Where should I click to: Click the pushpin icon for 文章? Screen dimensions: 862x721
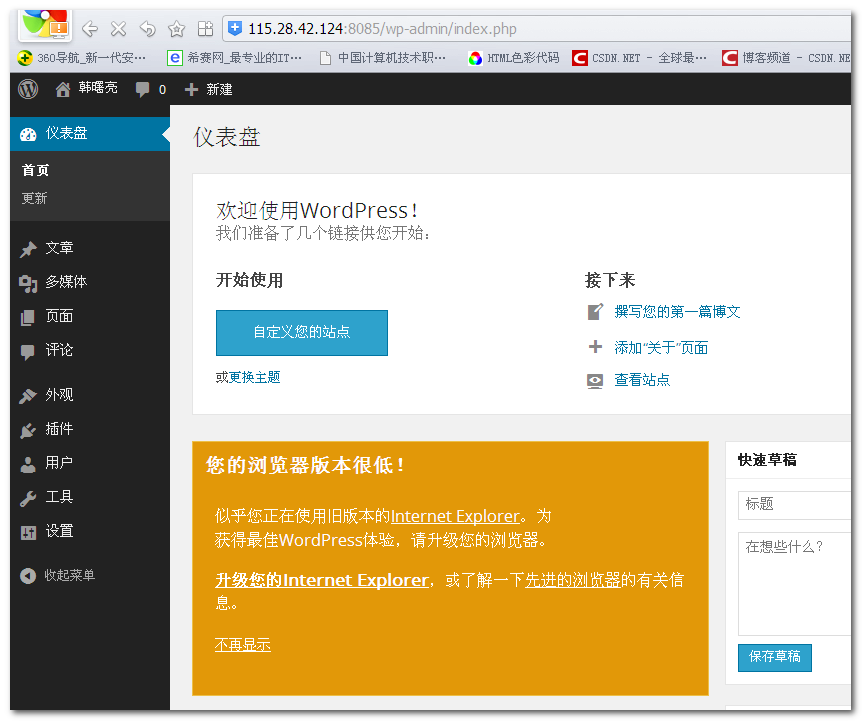pos(28,249)
